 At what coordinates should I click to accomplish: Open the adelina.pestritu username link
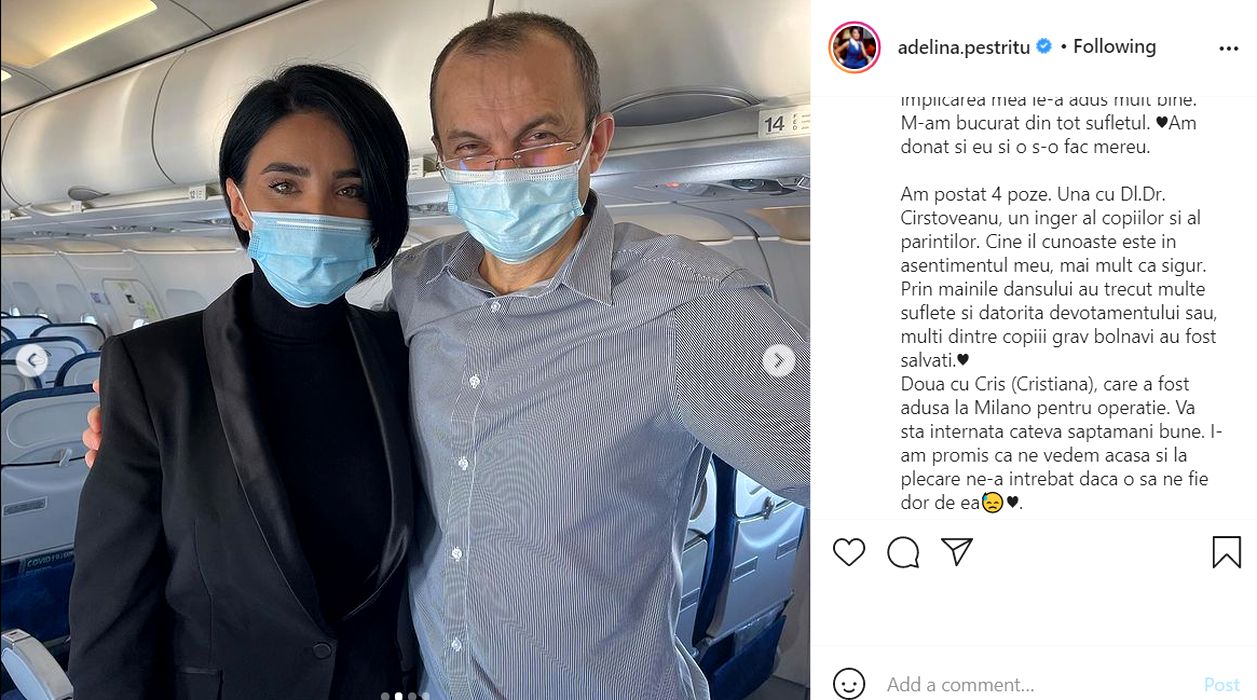pos(964,47)
